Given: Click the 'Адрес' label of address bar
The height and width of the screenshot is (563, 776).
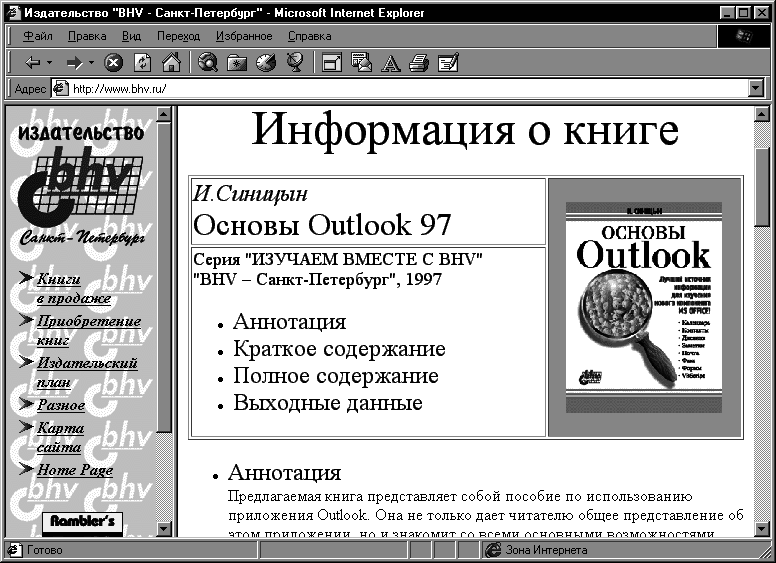Looking at the screenshot, I should pyautogui.click(x=30, y=89).
